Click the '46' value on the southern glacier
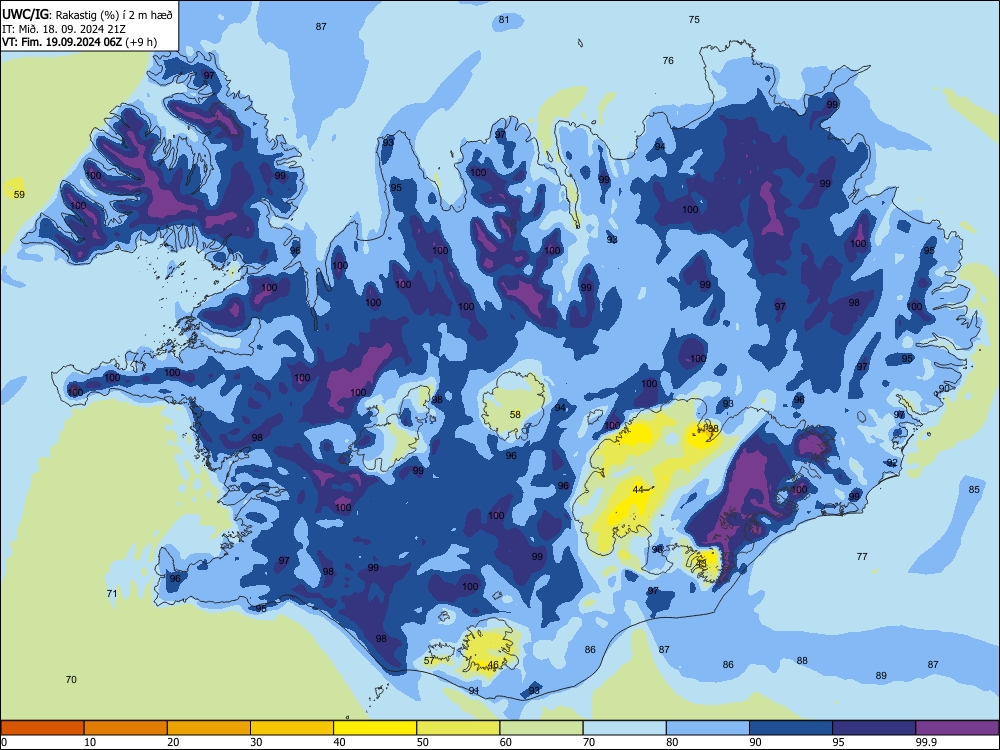Image resolution: width=1000 pixels, height=750 pixels. [x=493, y=665]
